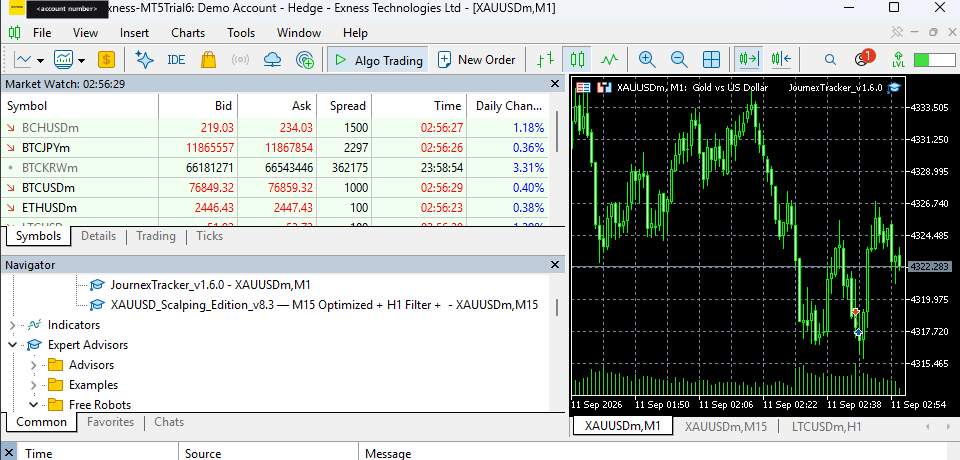Expand the Examples folder
960x460 pixels.
34,385
